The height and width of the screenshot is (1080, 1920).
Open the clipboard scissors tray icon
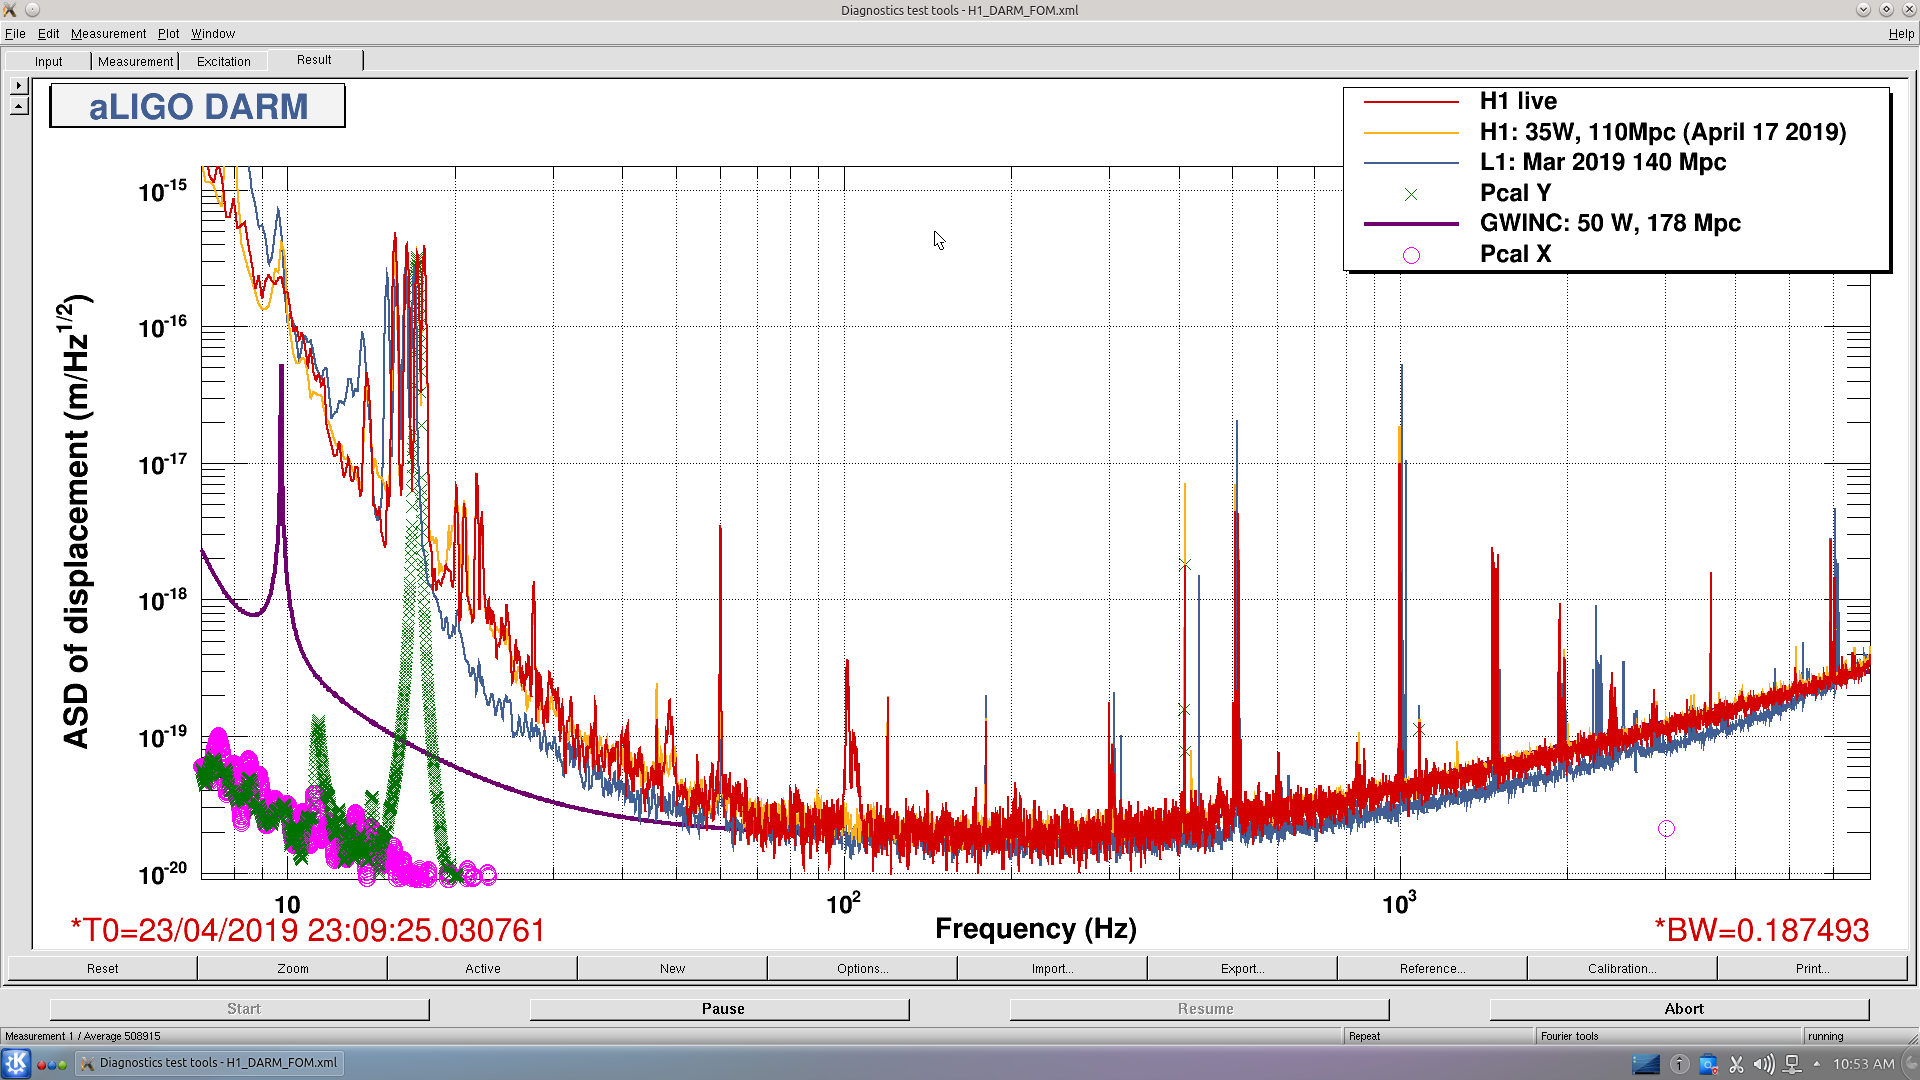[1736, 1064]
